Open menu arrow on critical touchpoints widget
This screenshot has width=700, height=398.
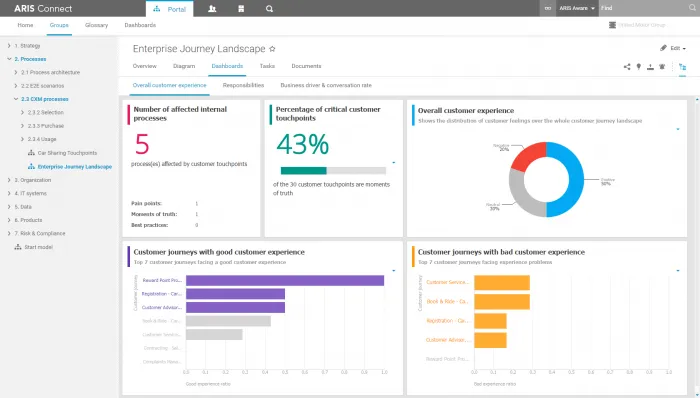tap(394, 163)
